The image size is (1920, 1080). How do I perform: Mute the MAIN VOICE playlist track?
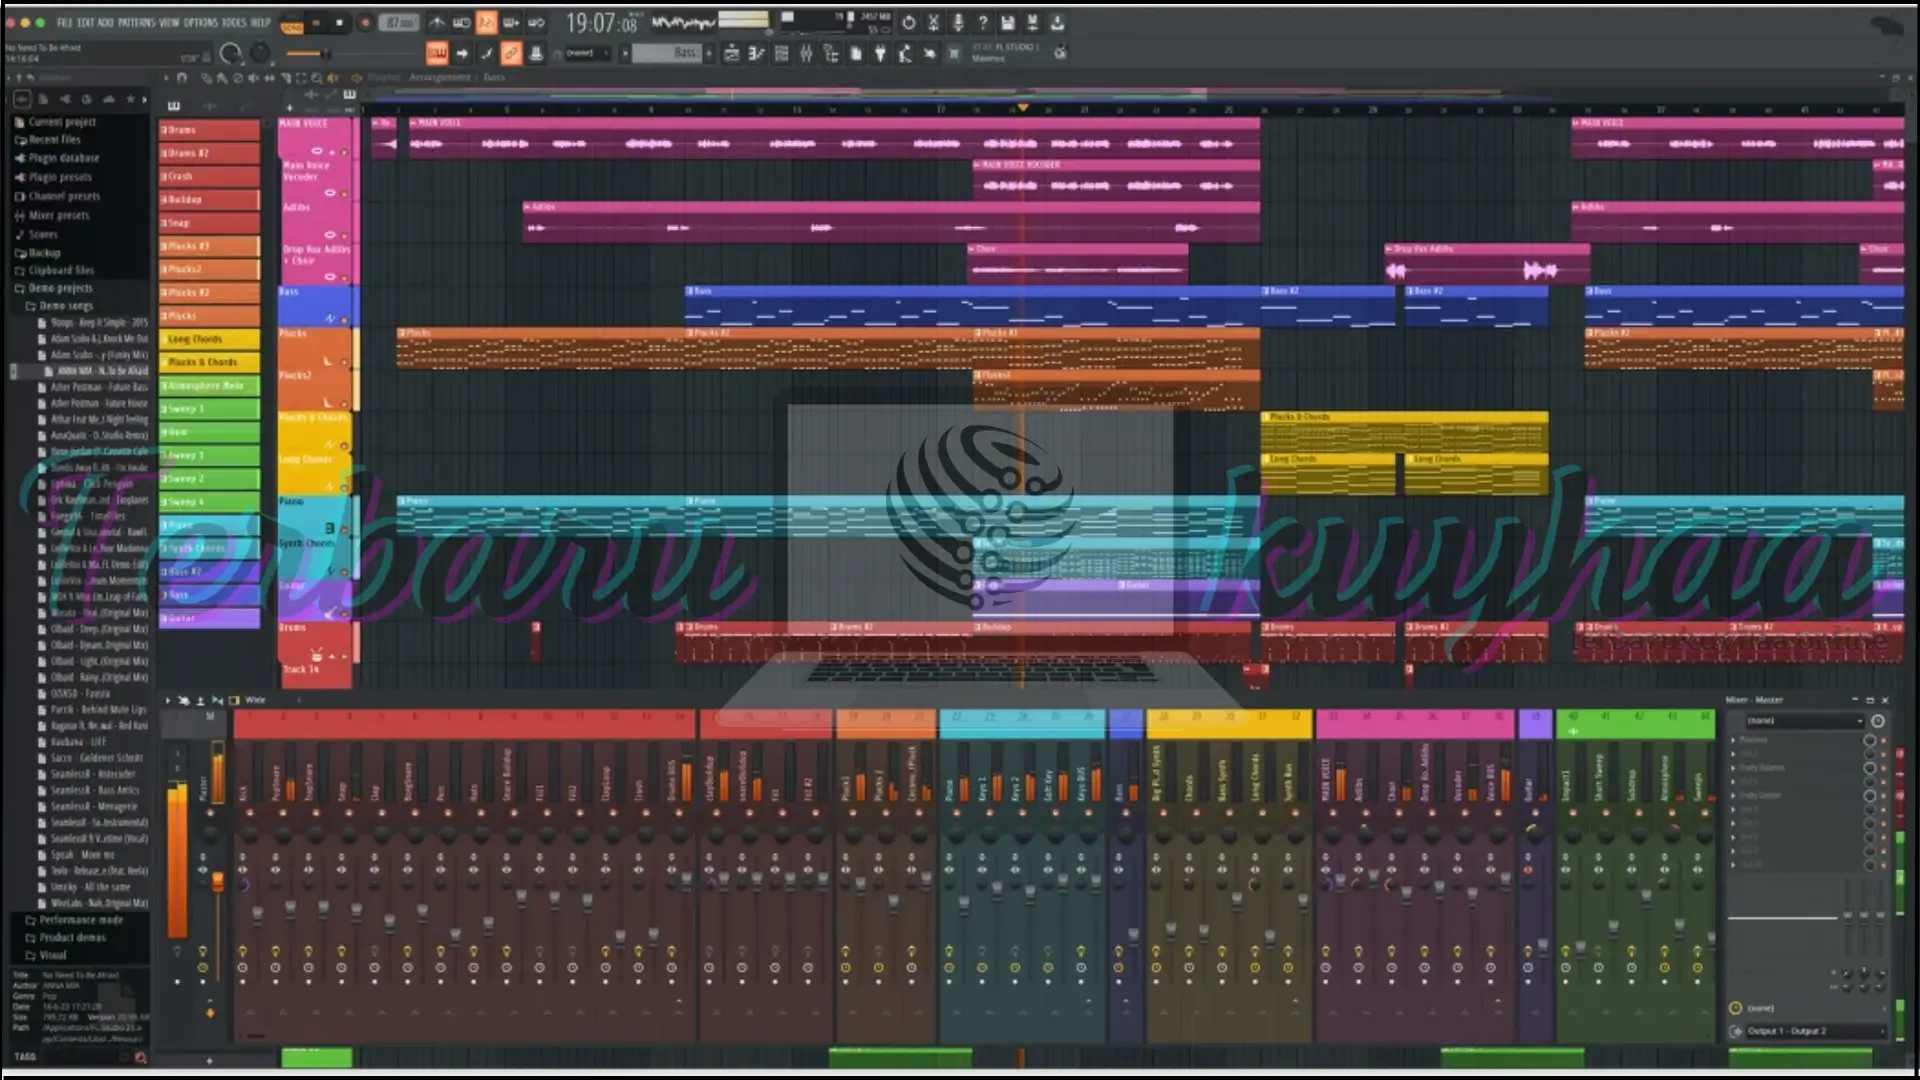pyautogui.click(x=344, y=152)
